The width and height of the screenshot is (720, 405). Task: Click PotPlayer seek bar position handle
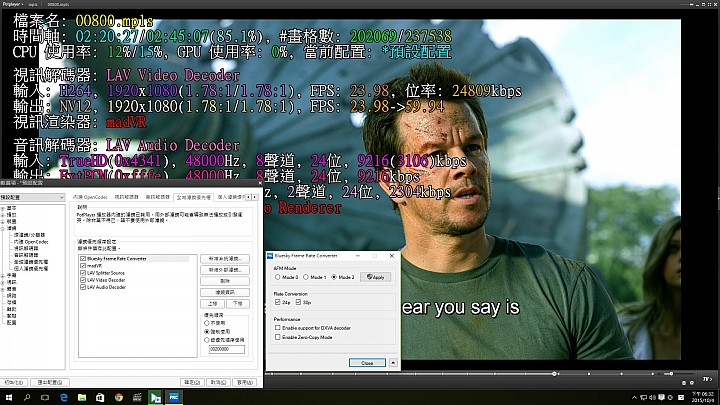(x=555, y=374)
